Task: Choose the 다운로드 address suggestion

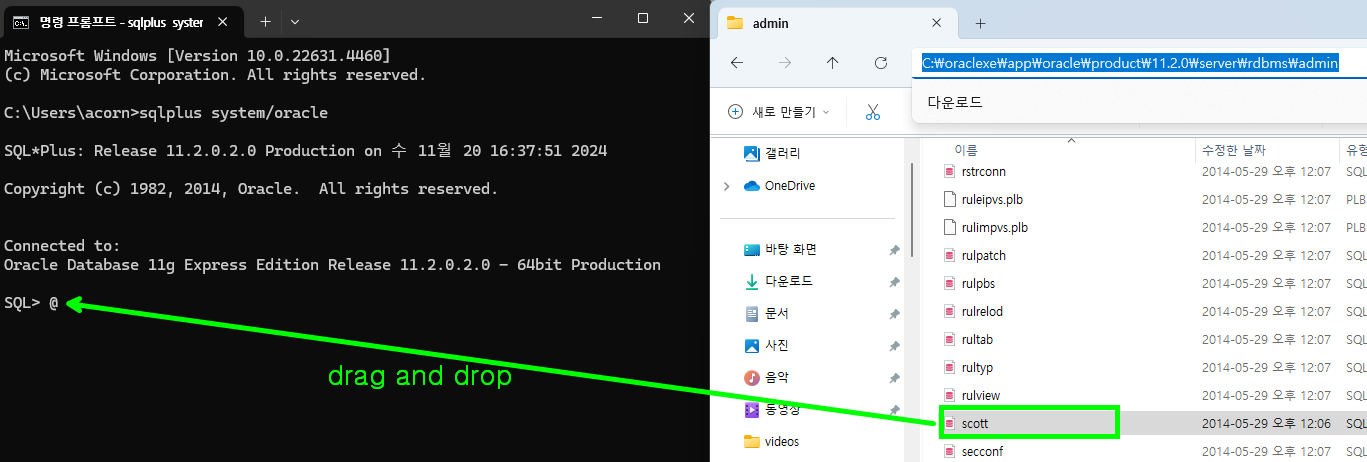Action: coord(955,102)
